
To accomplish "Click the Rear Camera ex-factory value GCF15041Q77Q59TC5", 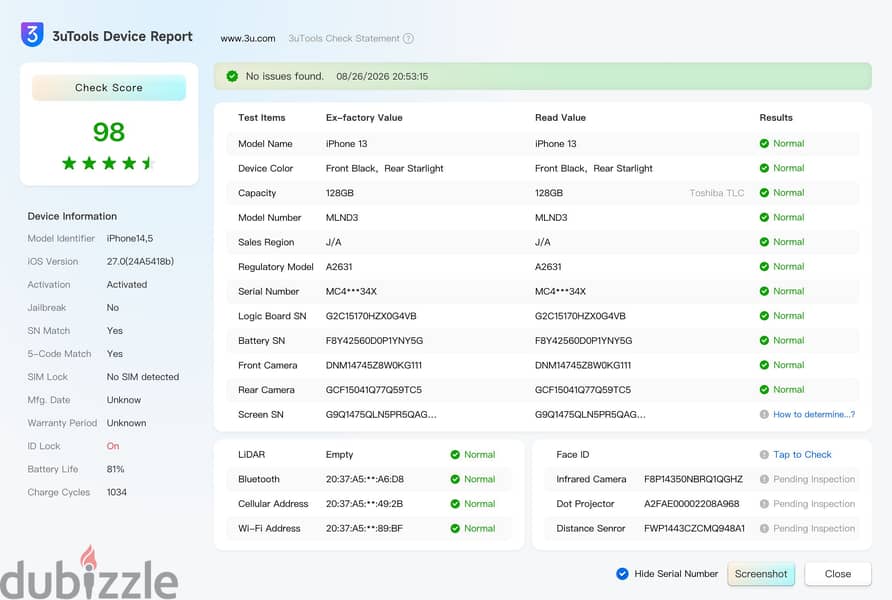I will tap(374, 390).
